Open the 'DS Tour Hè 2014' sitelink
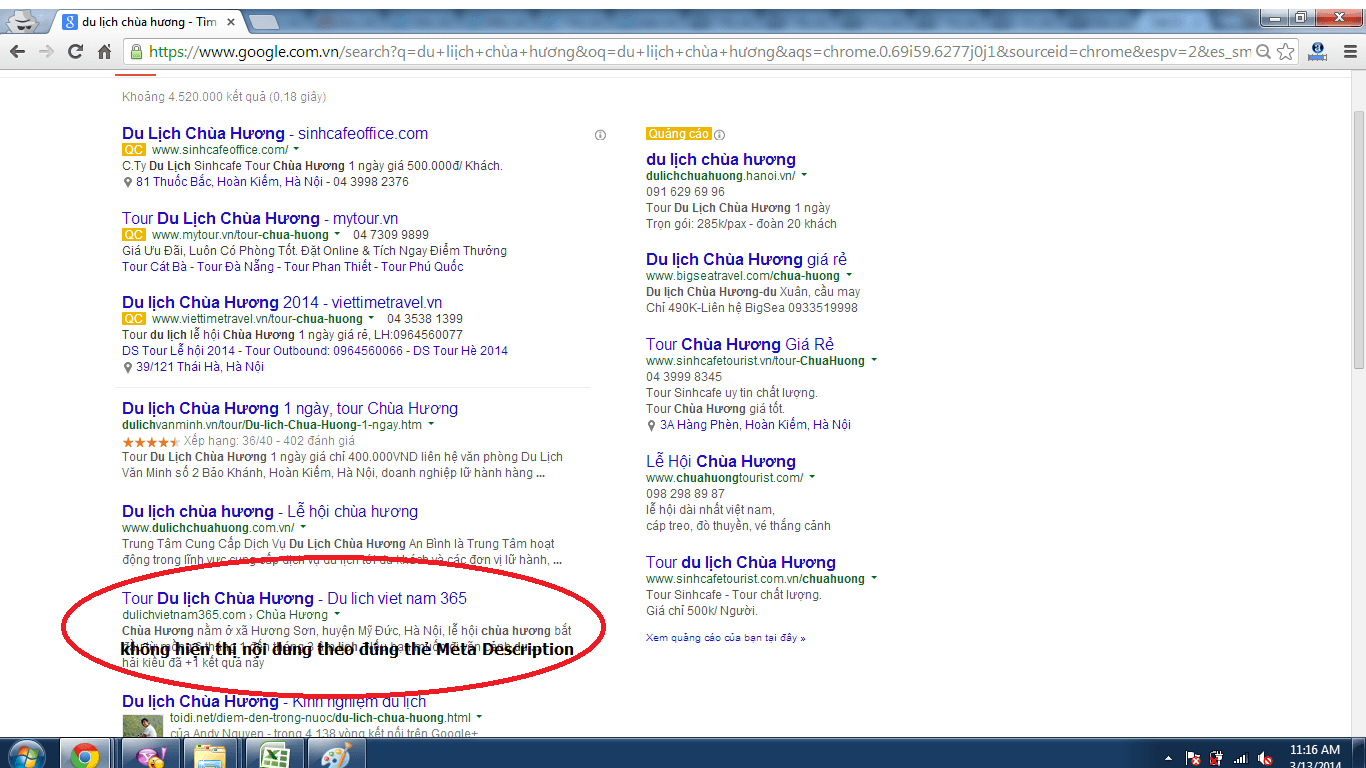Image resolution: width=1366 pixels, height=768 pixels. [461, 350]
